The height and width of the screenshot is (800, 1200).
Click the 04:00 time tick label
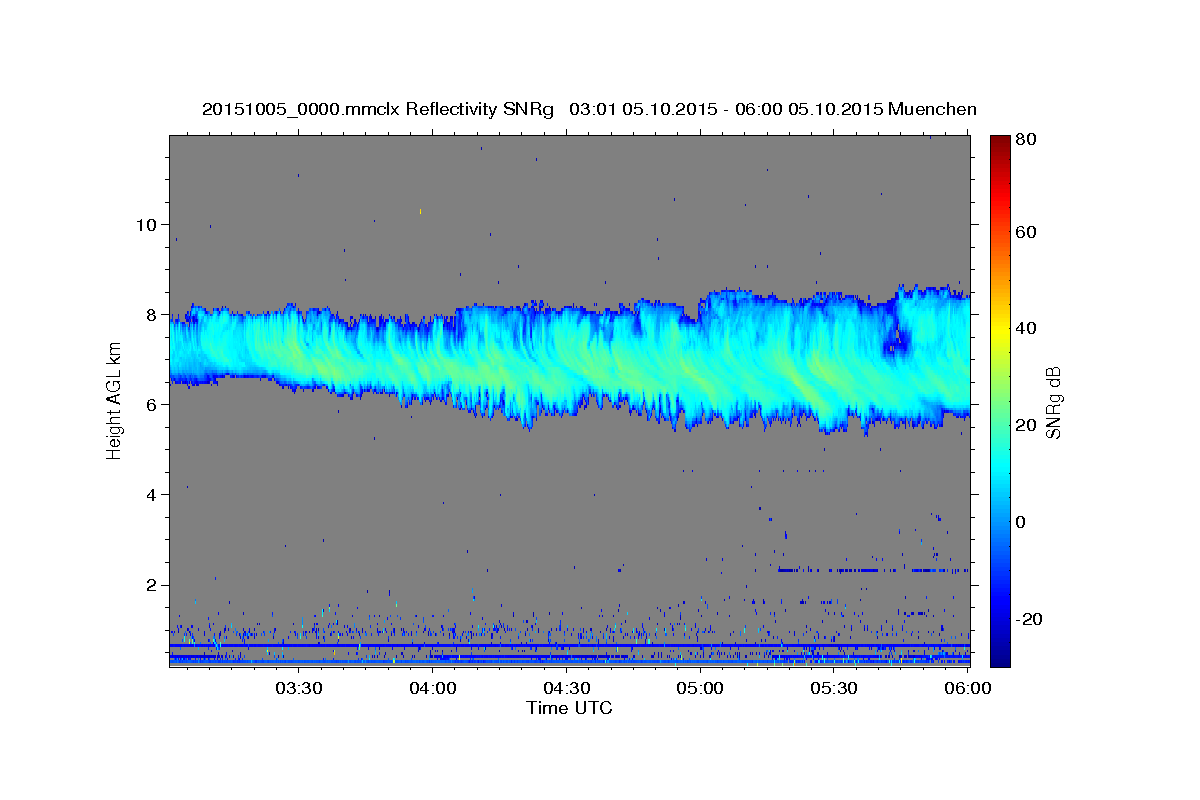433,688
